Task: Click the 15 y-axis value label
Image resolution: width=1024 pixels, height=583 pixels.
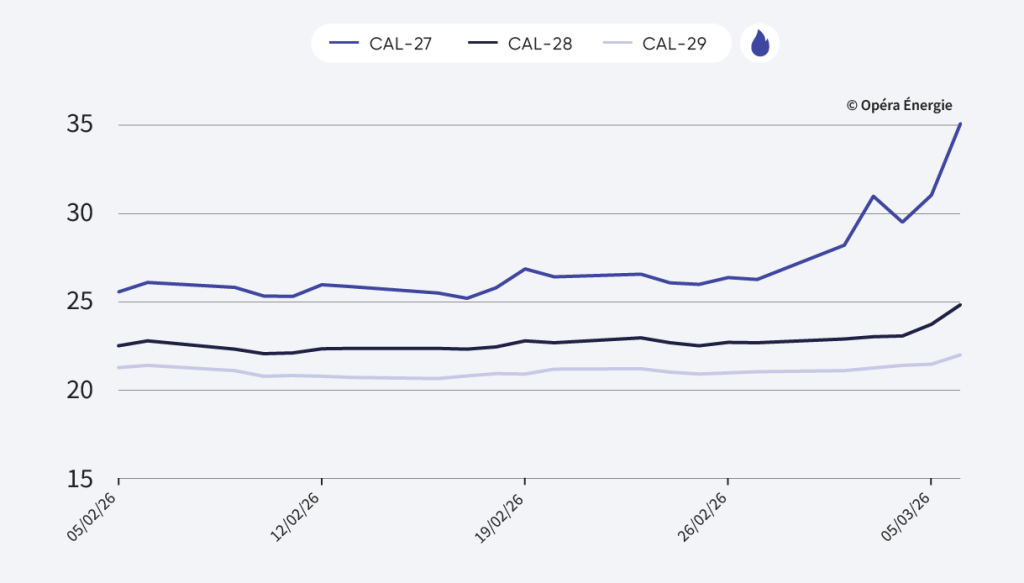Action: pos(80,478)
